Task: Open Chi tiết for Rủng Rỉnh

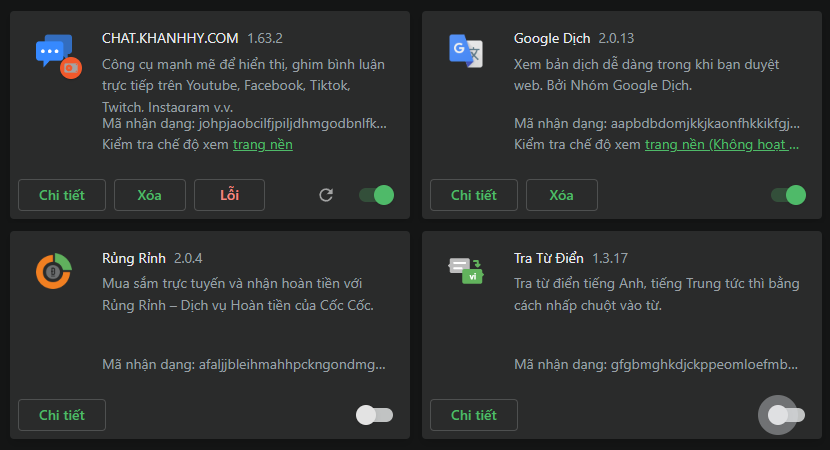Action: click(x=62, y=415)
